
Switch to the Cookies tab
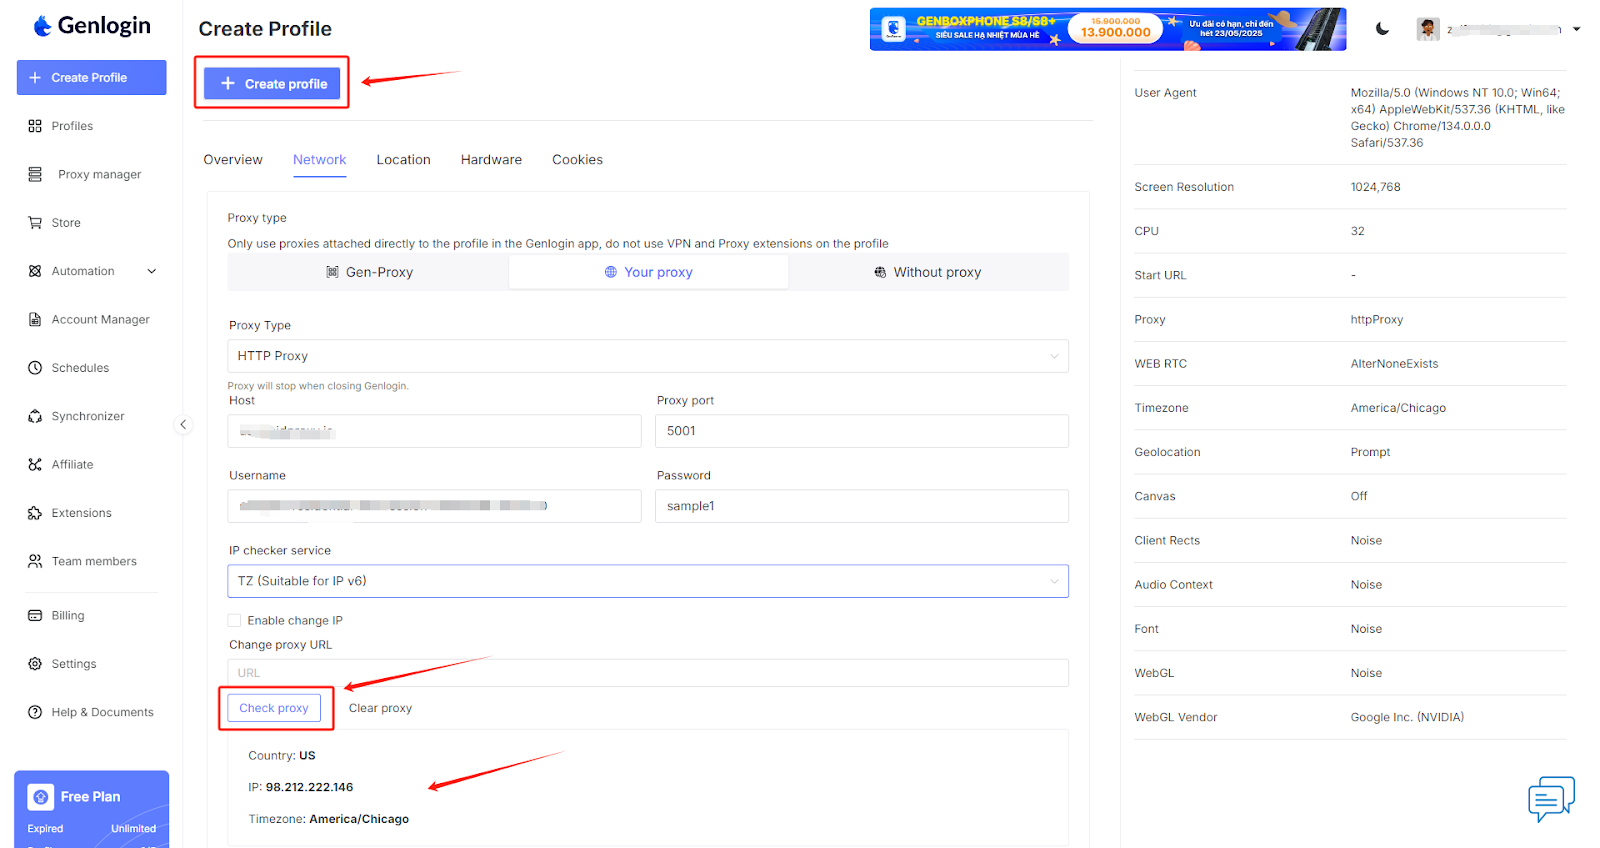tap(577, 160)
